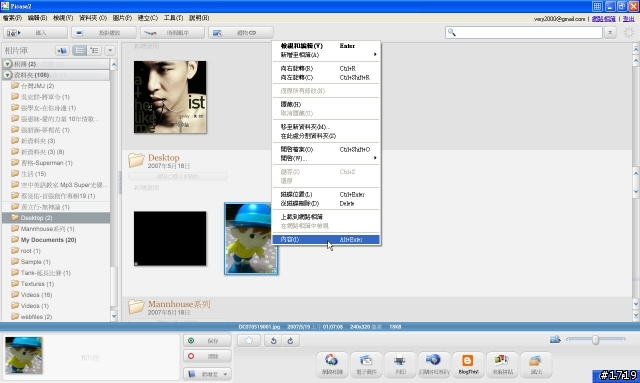Click the email envelope icon button
The image size is (640, 383).
pyautogui.click(x=366, y=364)
